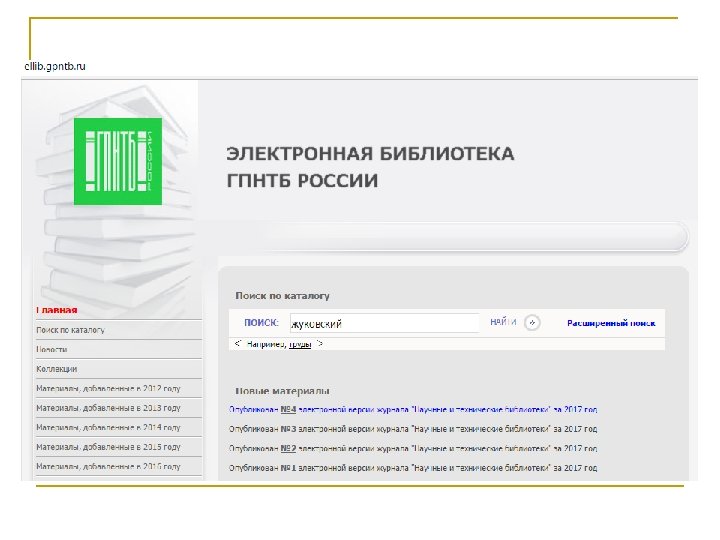Screen dimensions: 720x540
Task: Open Поиск по каталогу in sidebar
Action: [70, 330]
